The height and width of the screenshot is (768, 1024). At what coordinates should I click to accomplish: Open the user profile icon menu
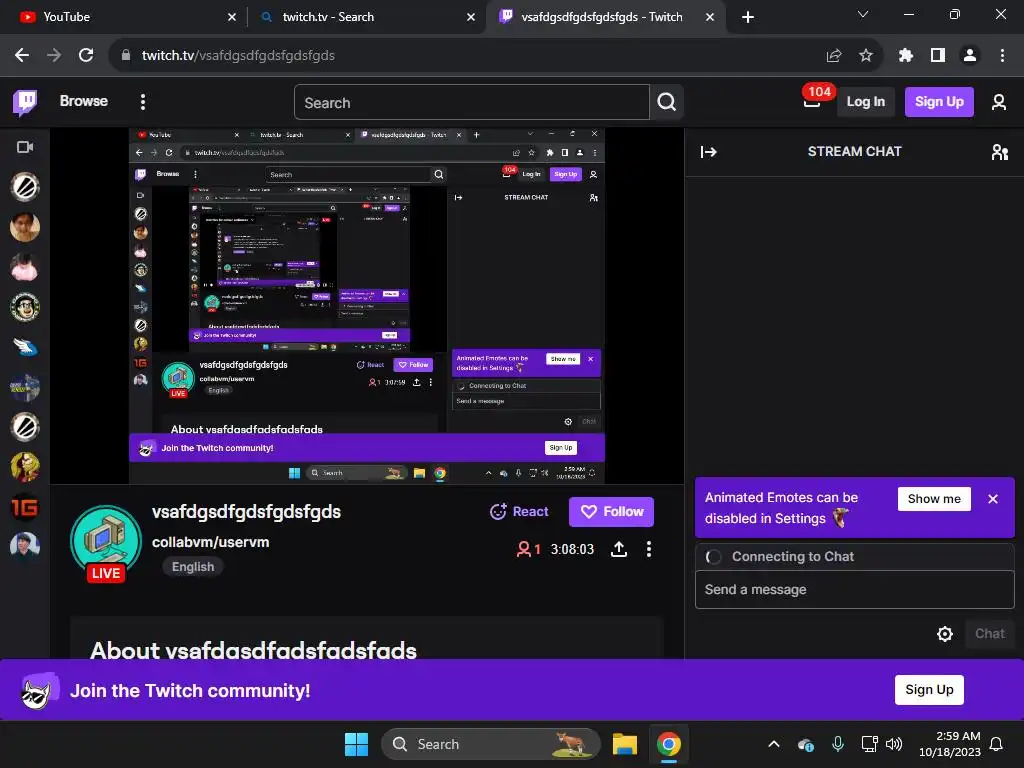(999, 102)
